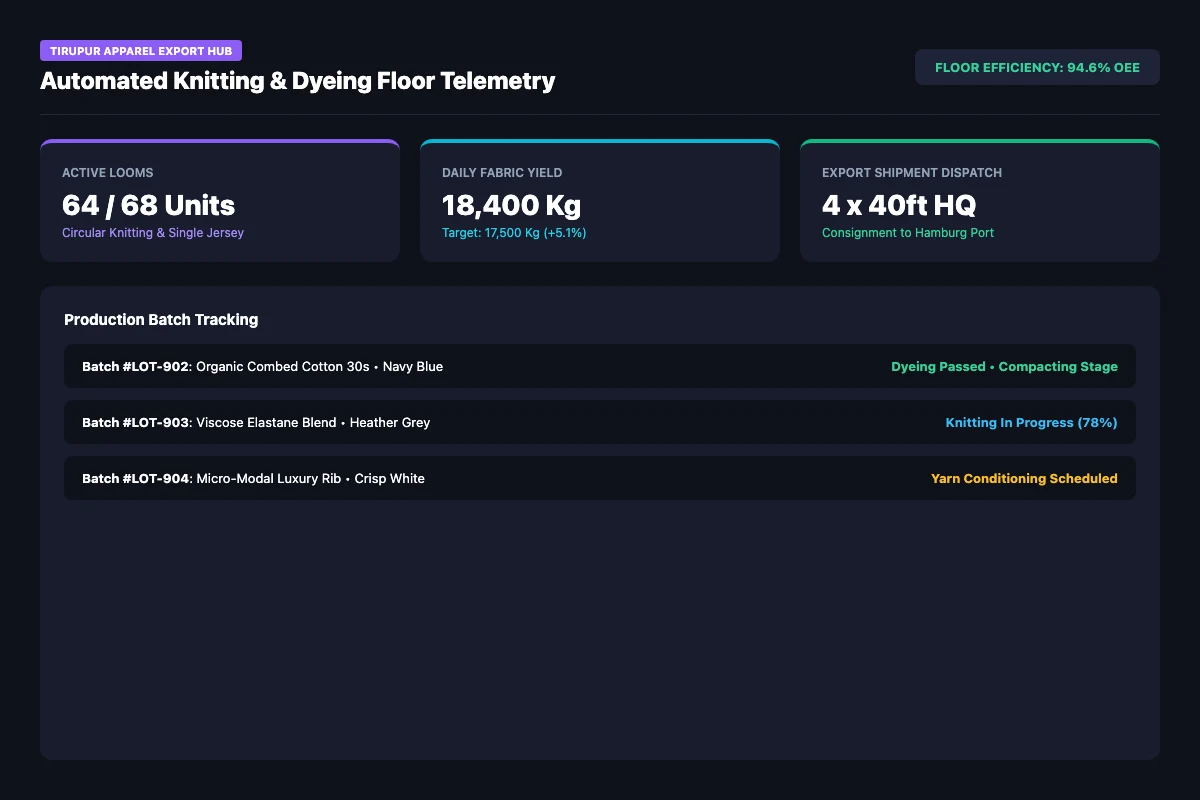Image resolution: width=1200 pixels, height=800 pixels.
Task: Open Batch #LOT-904 Micro-Modal Luxury Rib row
Action: 600,478
